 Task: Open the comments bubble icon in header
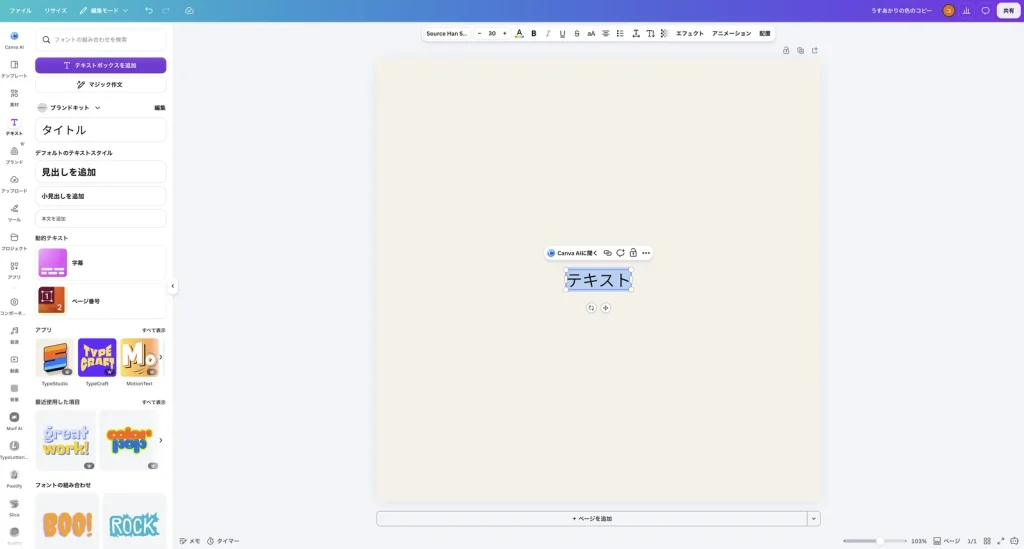[x=985, y=10]
